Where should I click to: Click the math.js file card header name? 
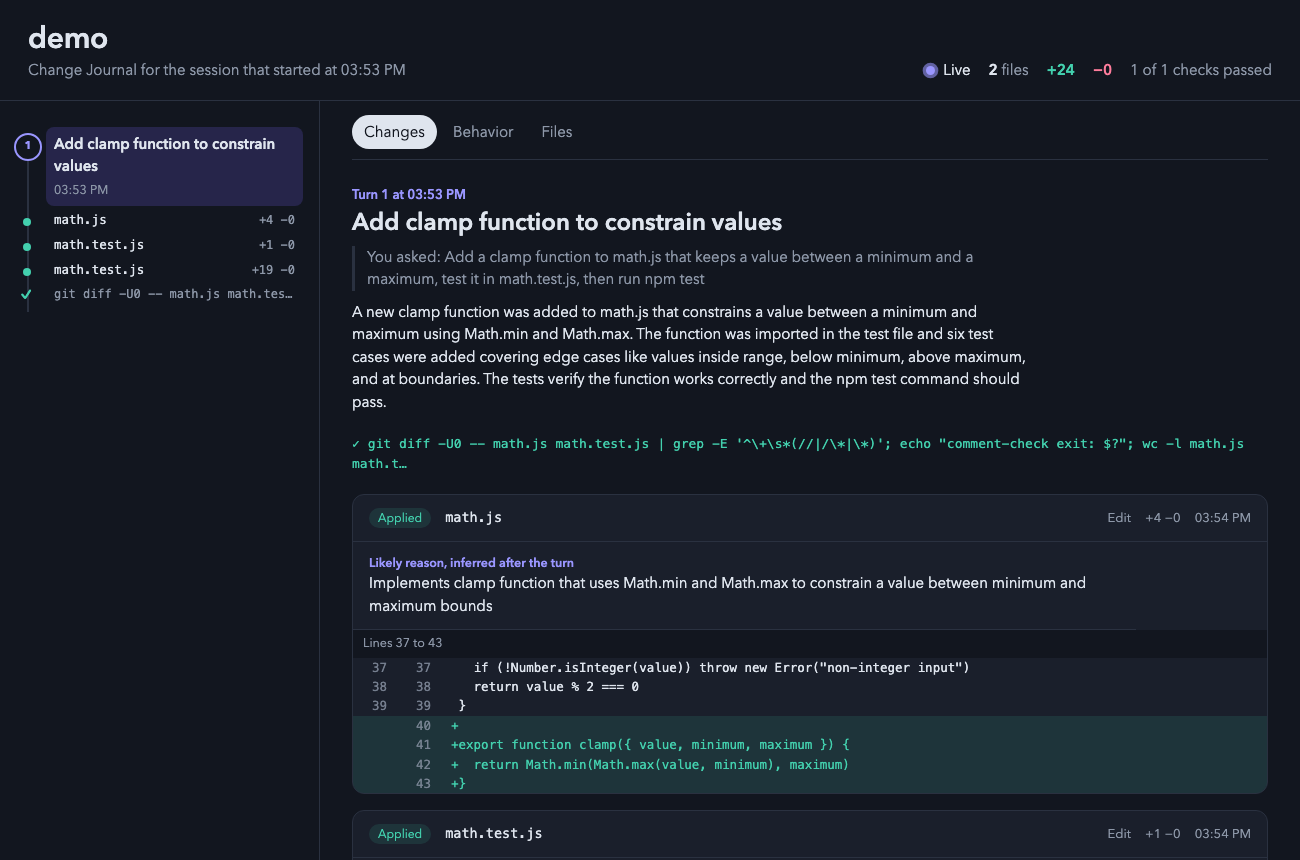click(x=473, y=517)
